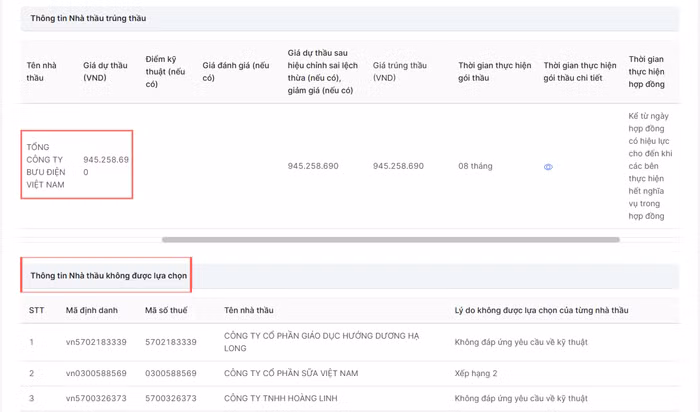Select tax code 5700326373

pos(171,398)
